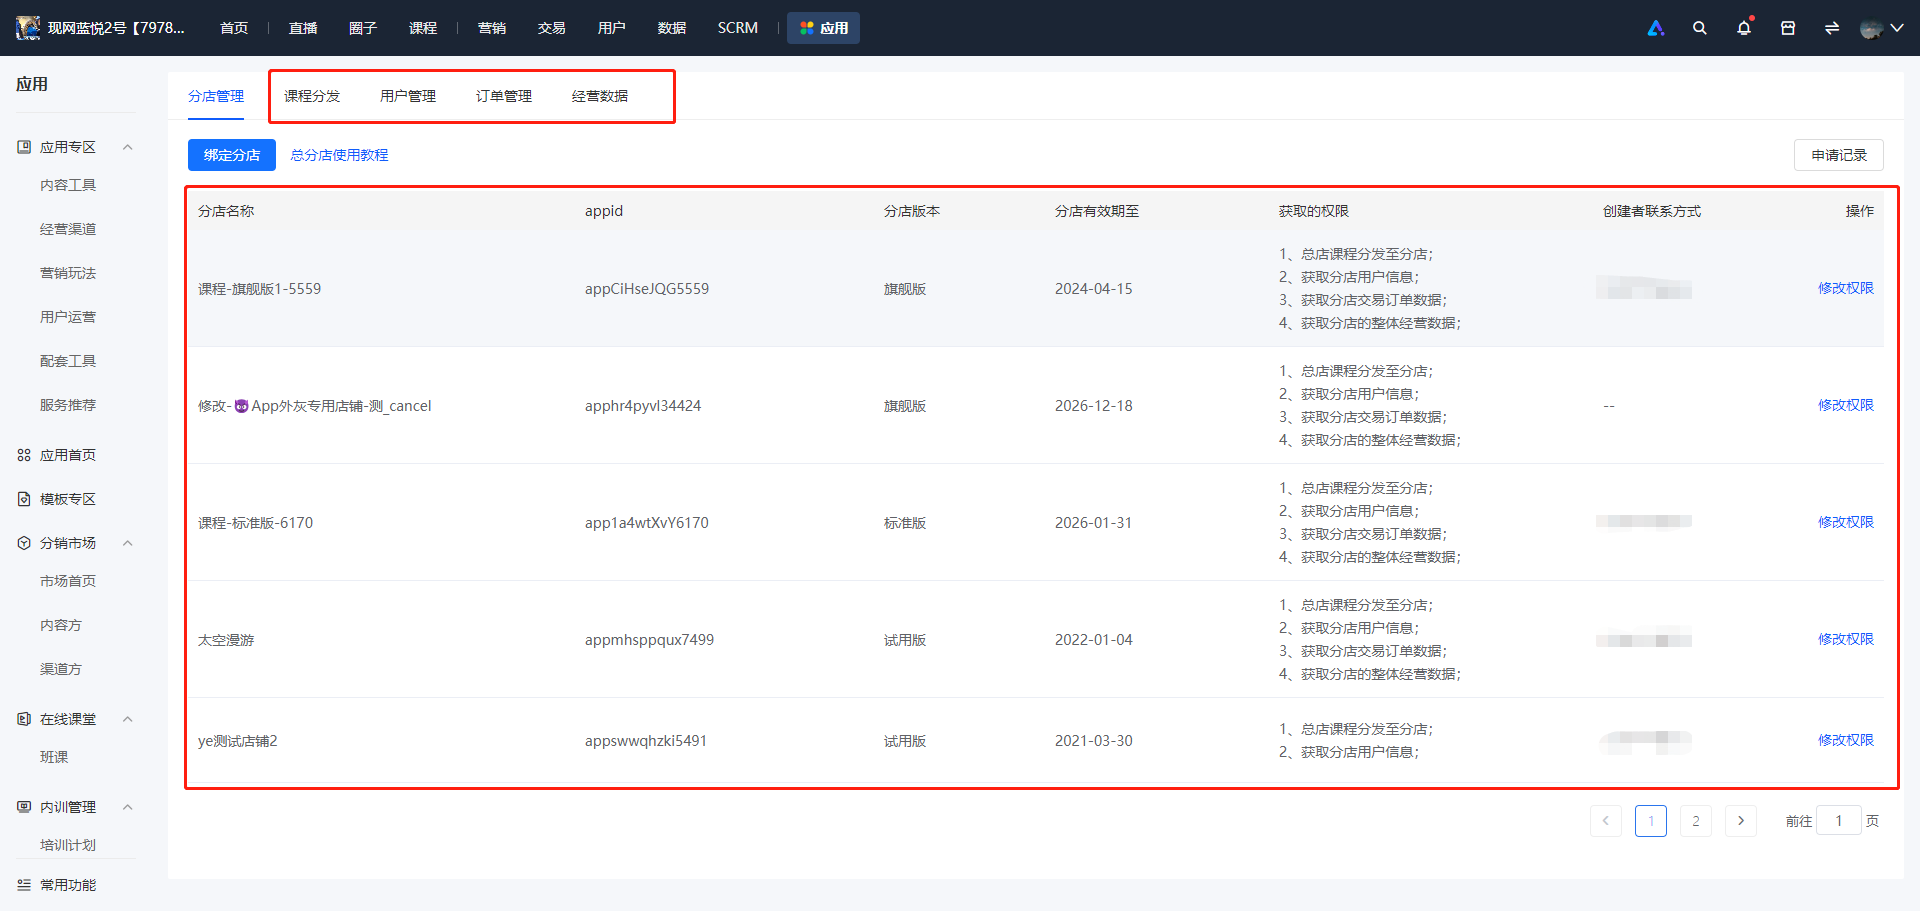Collapse the 在线课堂 sidebar section

tap(127, 719)
